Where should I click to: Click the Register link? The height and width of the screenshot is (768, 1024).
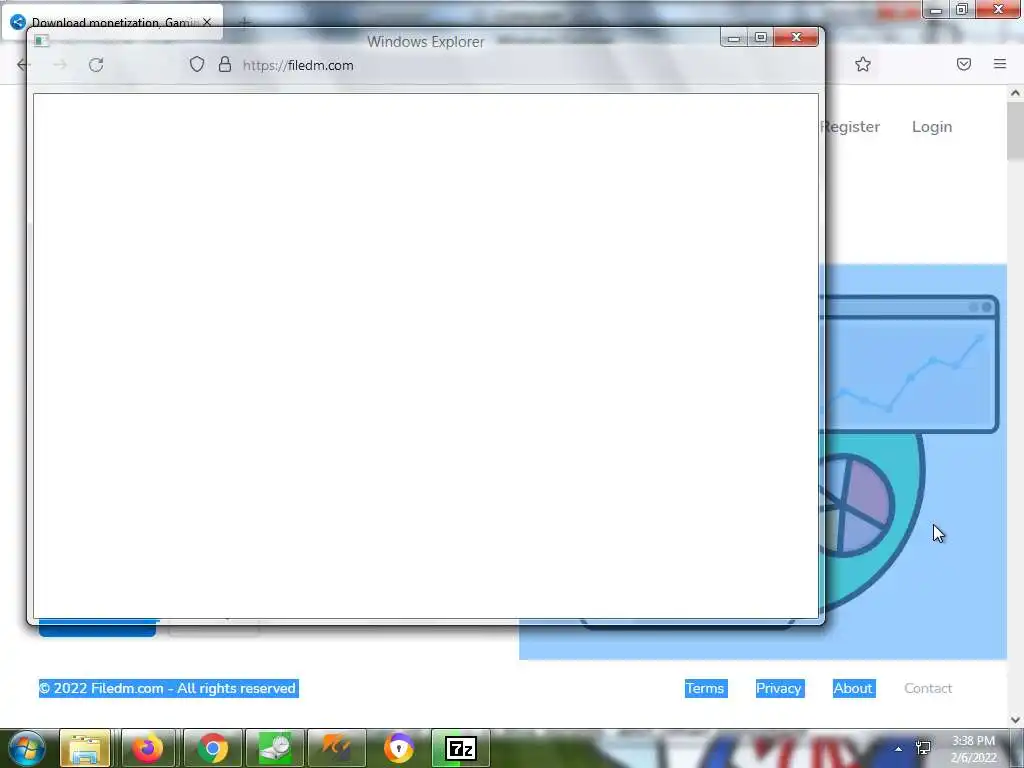point(850,127)
